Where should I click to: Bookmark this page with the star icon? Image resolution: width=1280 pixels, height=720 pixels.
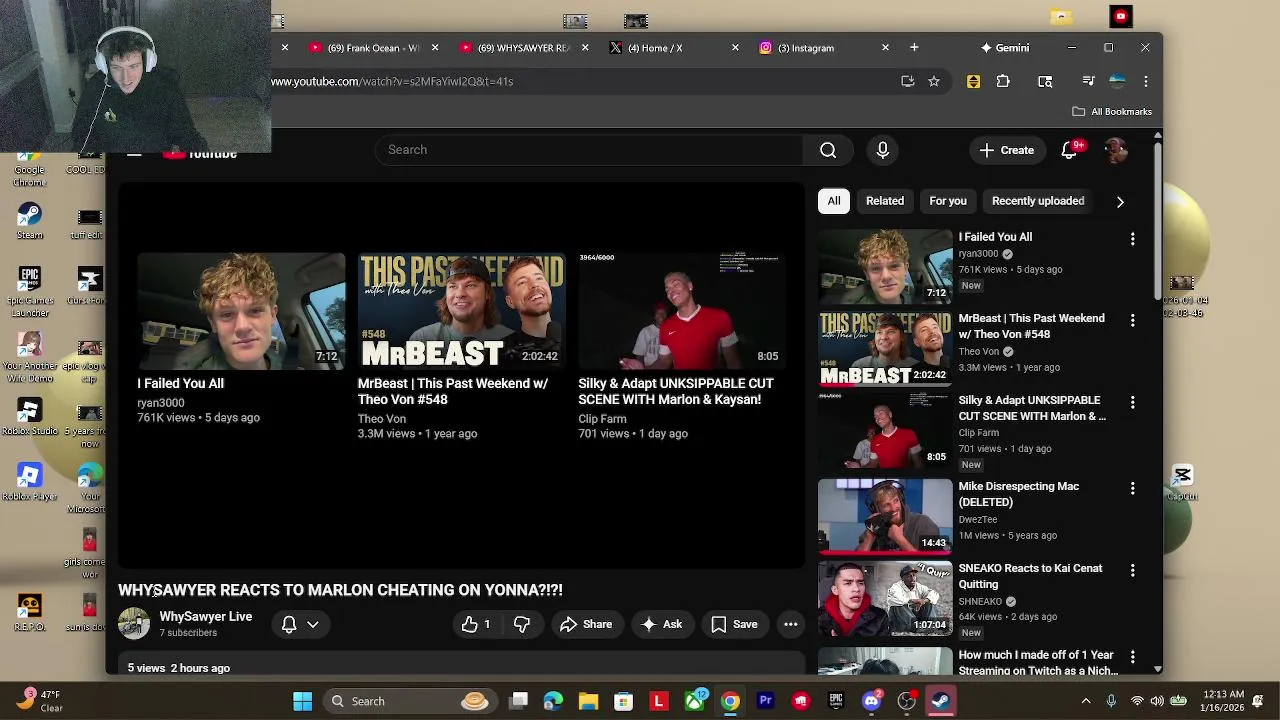point(934,81)
